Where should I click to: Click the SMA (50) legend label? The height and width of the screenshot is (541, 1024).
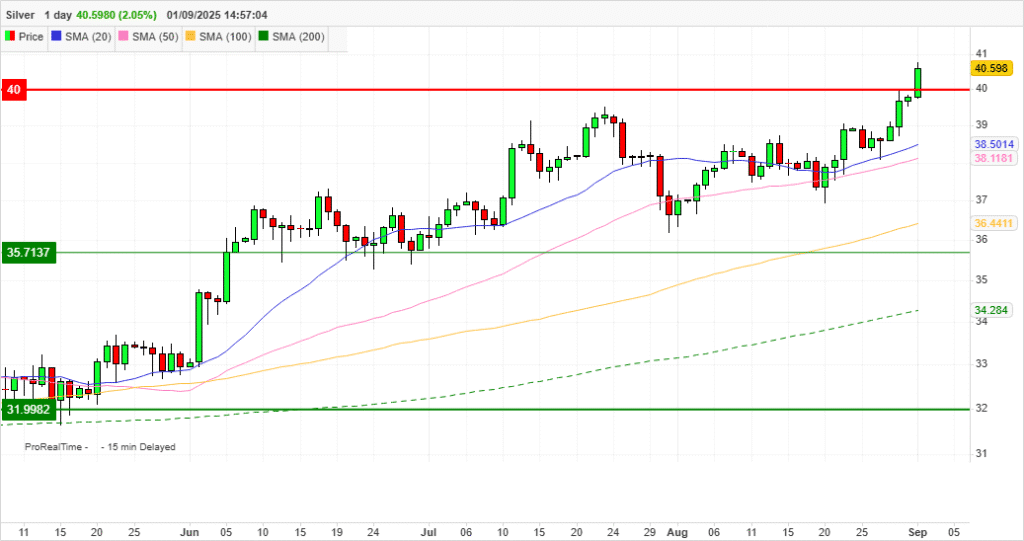pyautogui.click(x=156, y=37)
